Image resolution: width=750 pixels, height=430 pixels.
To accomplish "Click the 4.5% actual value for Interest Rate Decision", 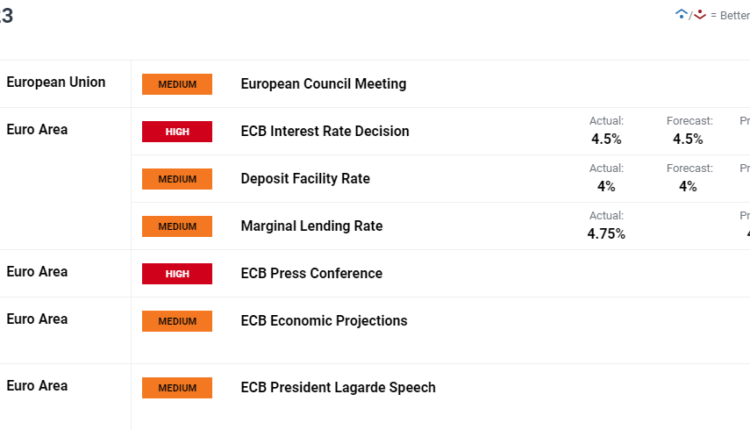I will click(x=606, y=139).
